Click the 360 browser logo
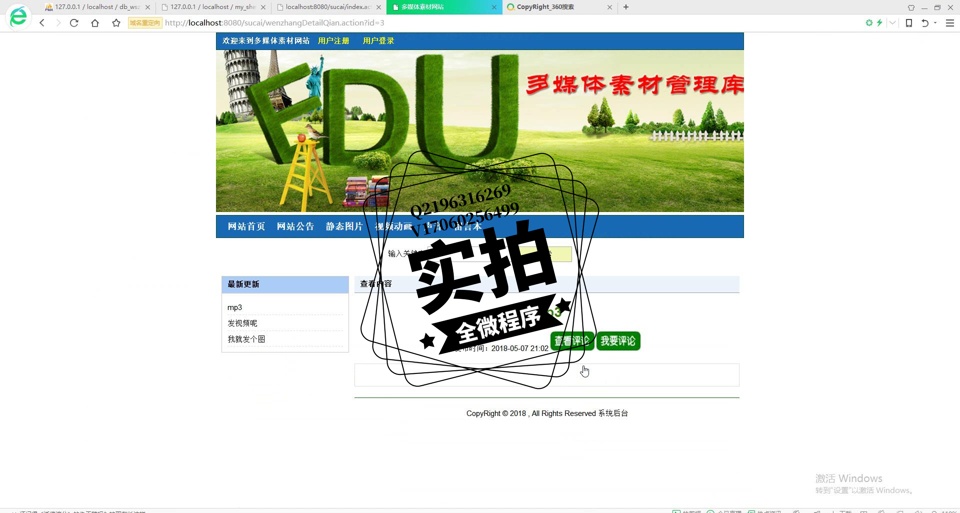 click(x=18, y=16)
